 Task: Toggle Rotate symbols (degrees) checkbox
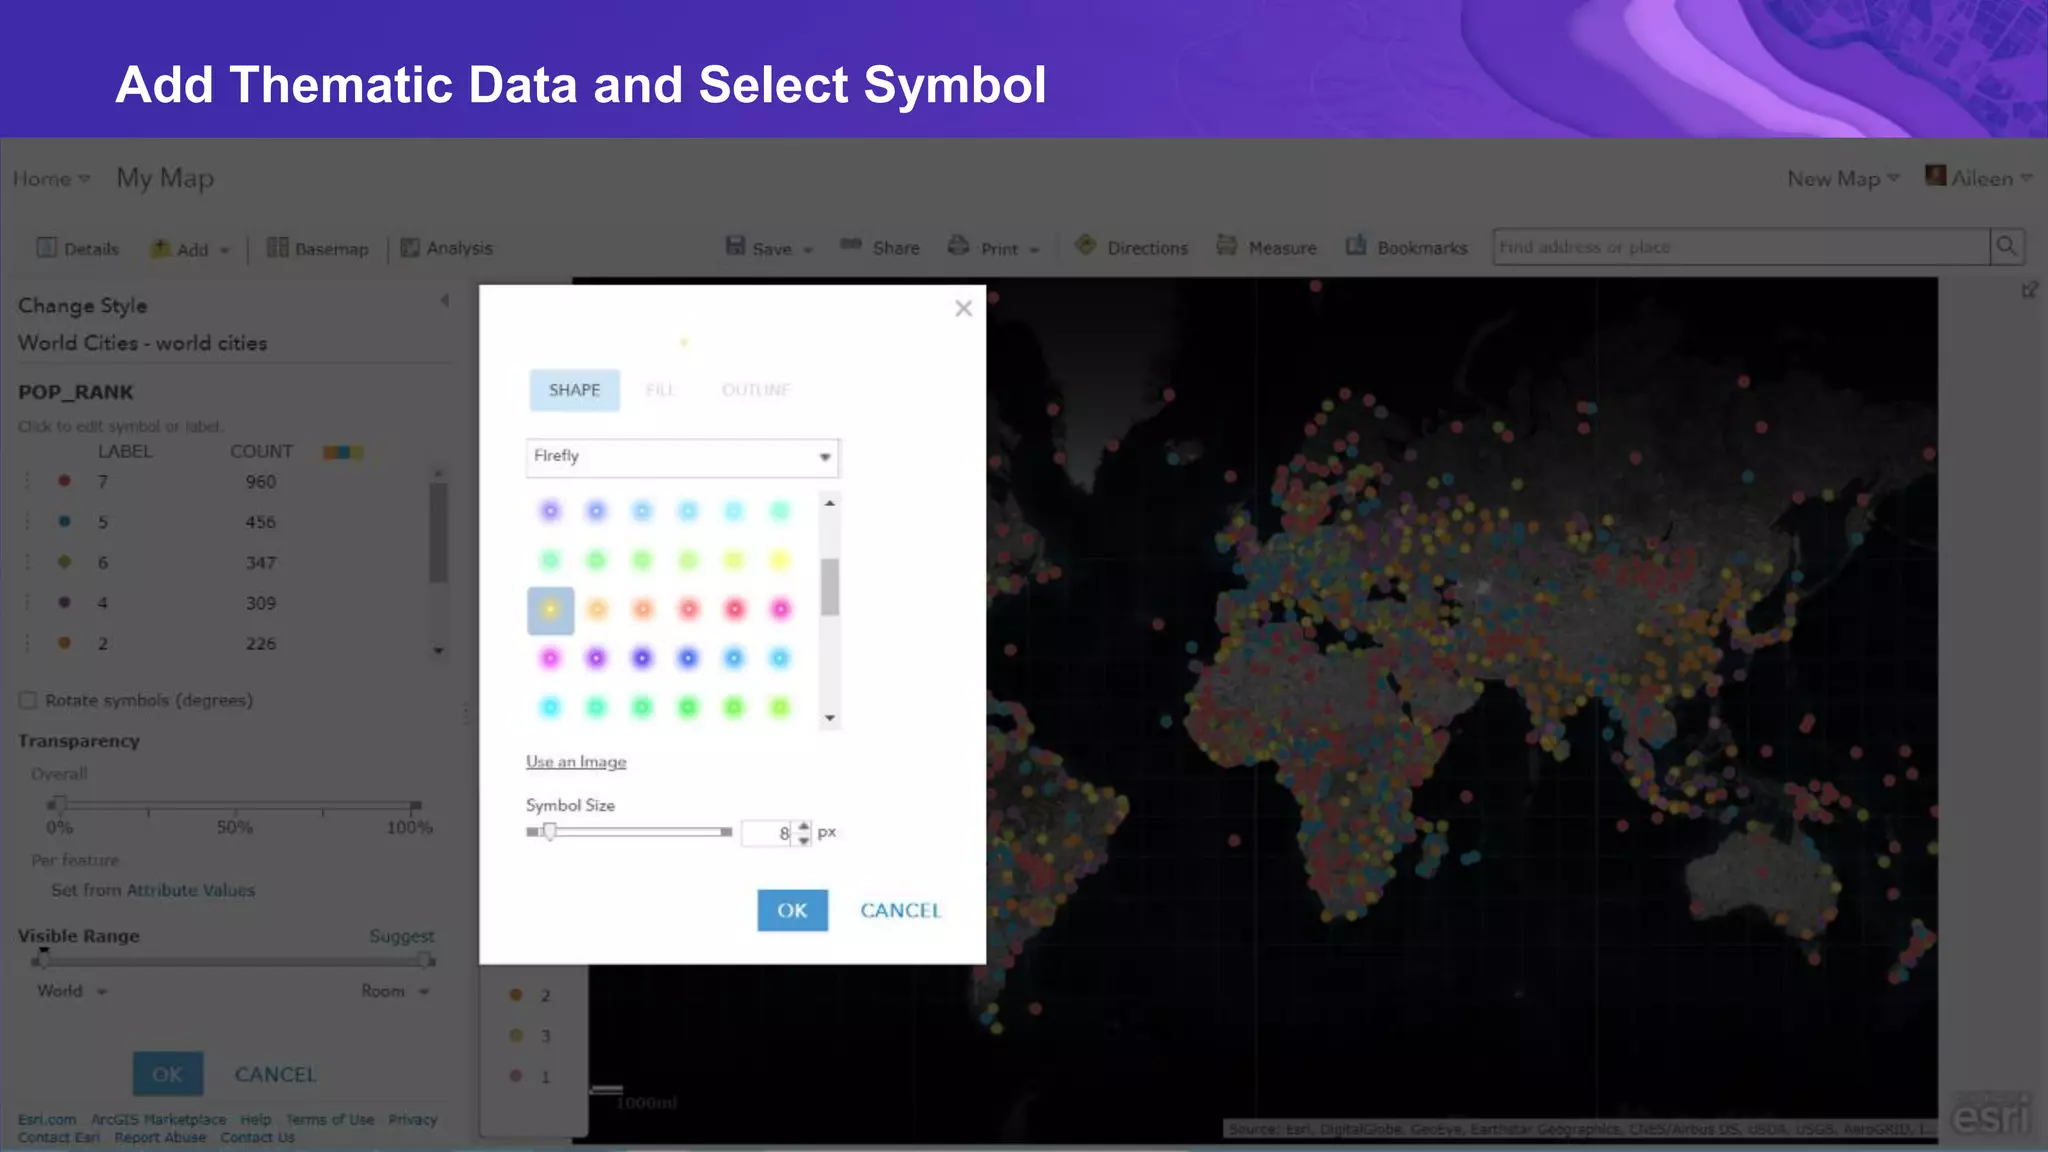click(28, 700)
